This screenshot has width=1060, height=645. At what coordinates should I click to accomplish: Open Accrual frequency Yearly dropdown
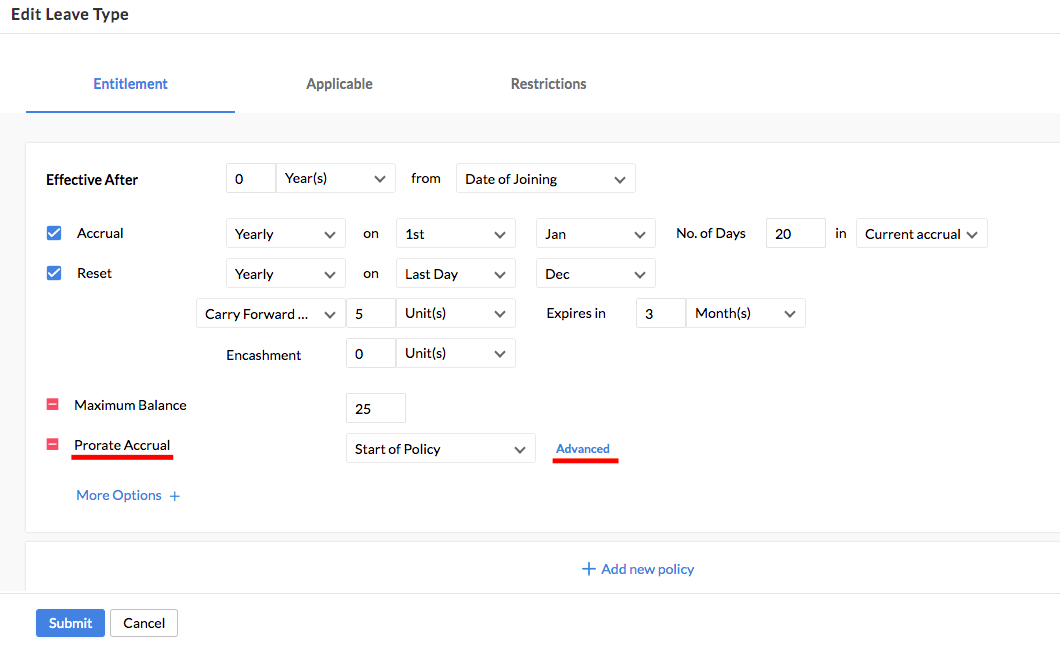coord(285,234)
